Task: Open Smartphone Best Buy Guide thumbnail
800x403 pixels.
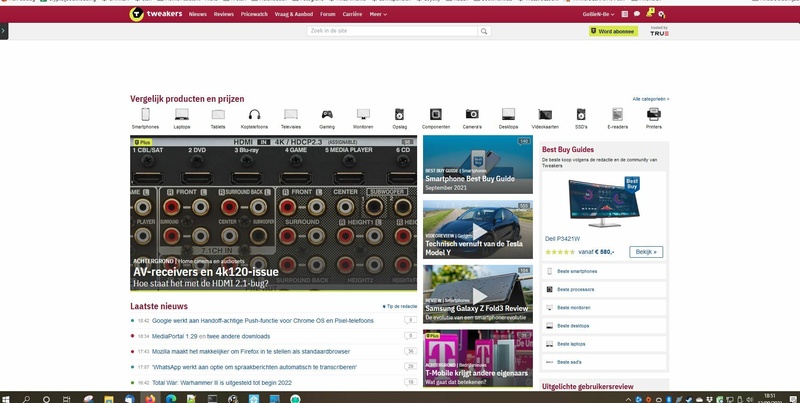Action: tap(478, 164)
